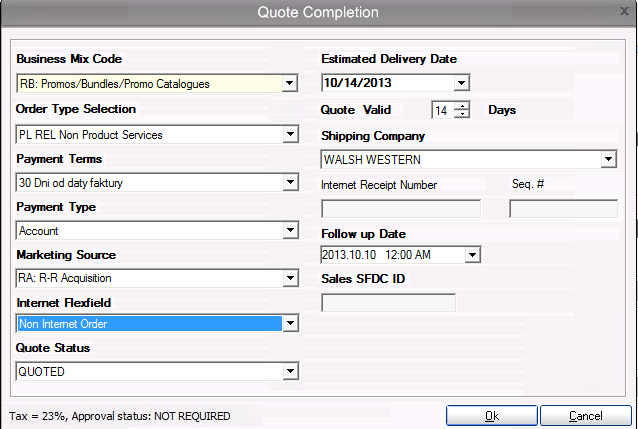Confirm the quote with the Ok button
The width and height of the screenshot is (638, 429).
point(492,416)
